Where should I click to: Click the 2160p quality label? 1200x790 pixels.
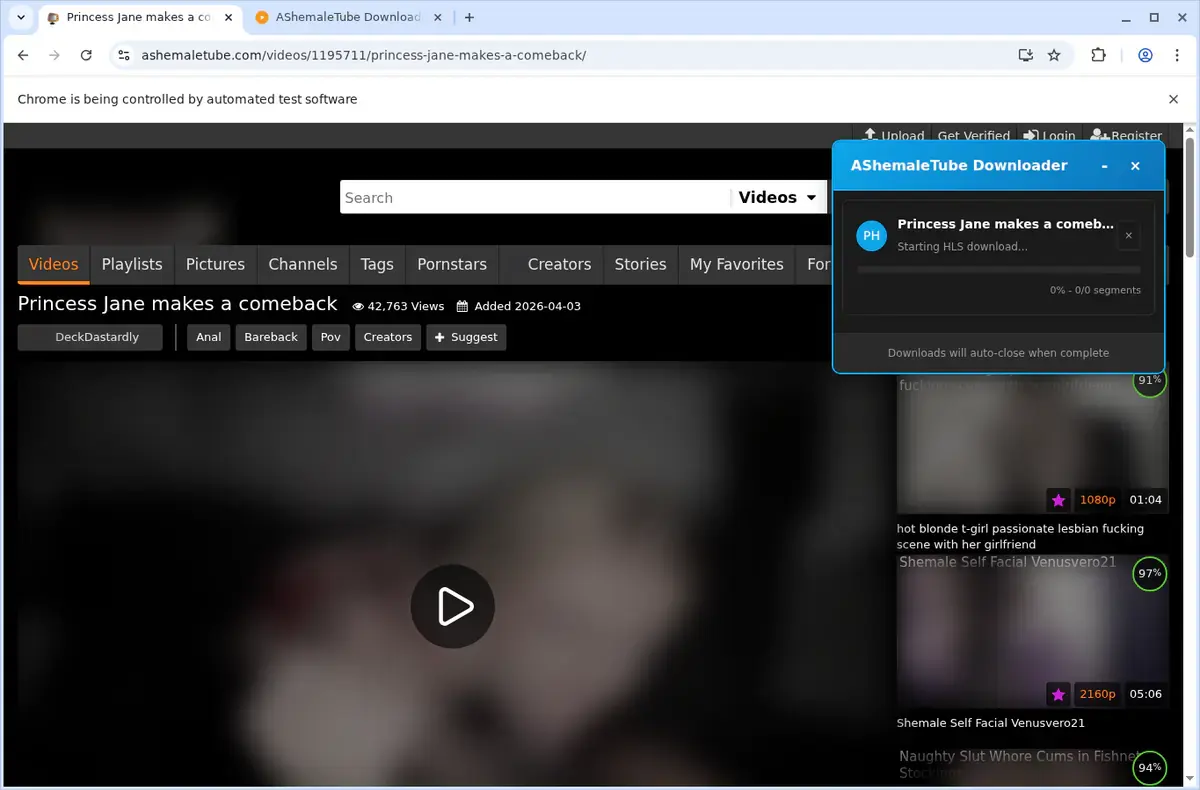coord(1097,694)
